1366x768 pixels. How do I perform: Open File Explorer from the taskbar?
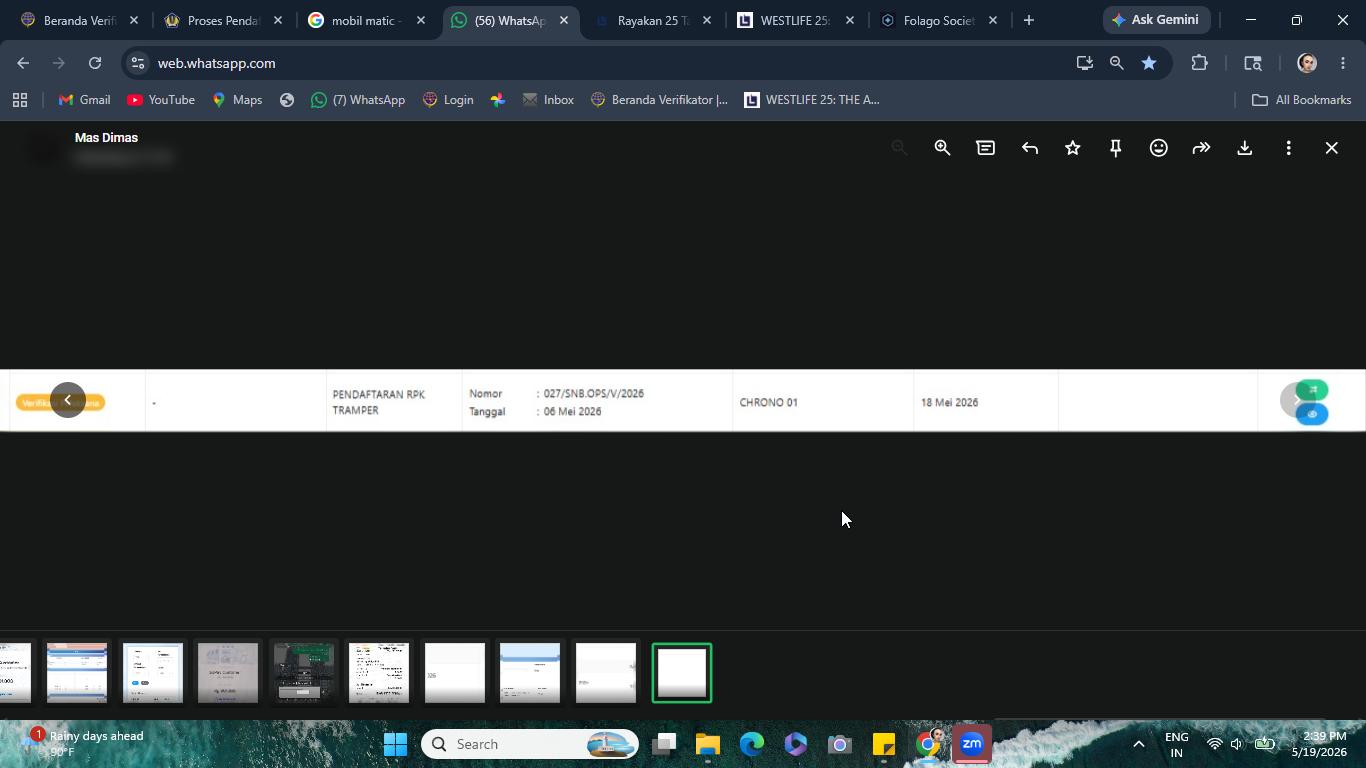click(x=708, y=744)
